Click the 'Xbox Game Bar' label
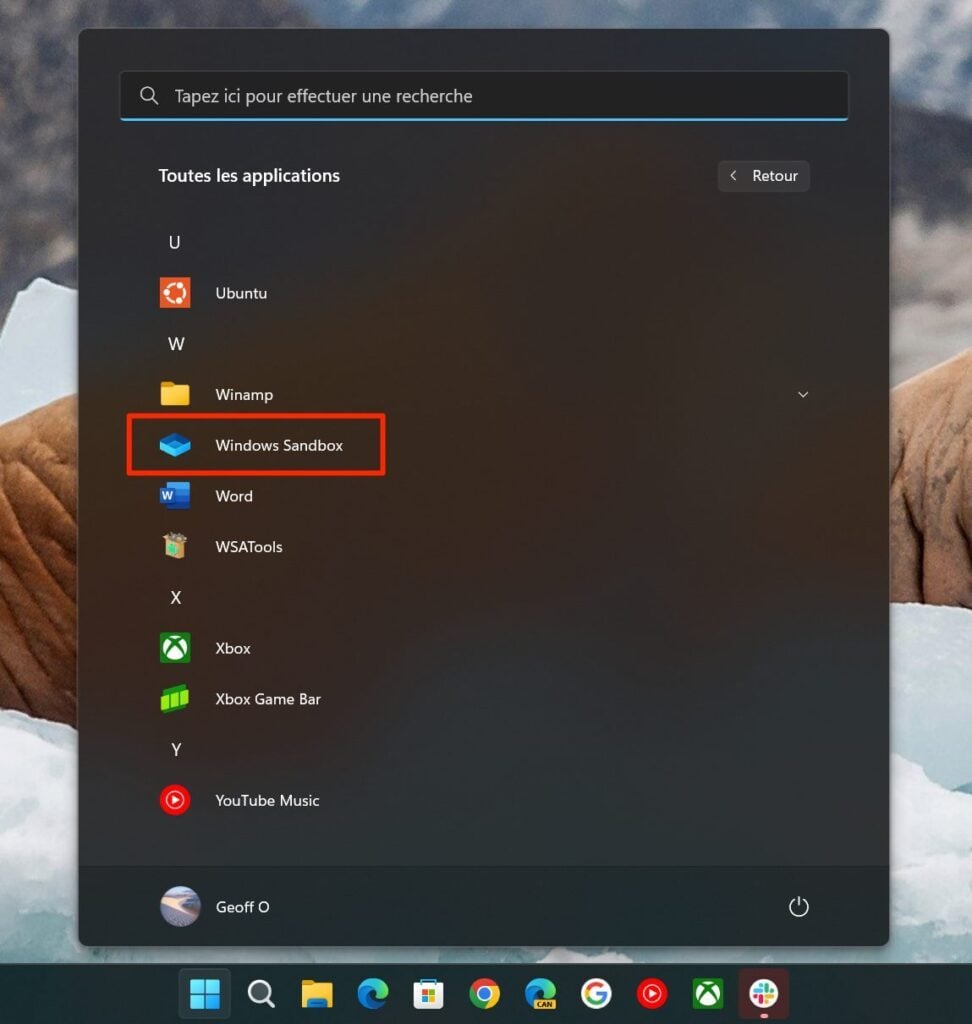Viewport: 972px width, 1024px height. pyautogui.click(x=268, y=699)
